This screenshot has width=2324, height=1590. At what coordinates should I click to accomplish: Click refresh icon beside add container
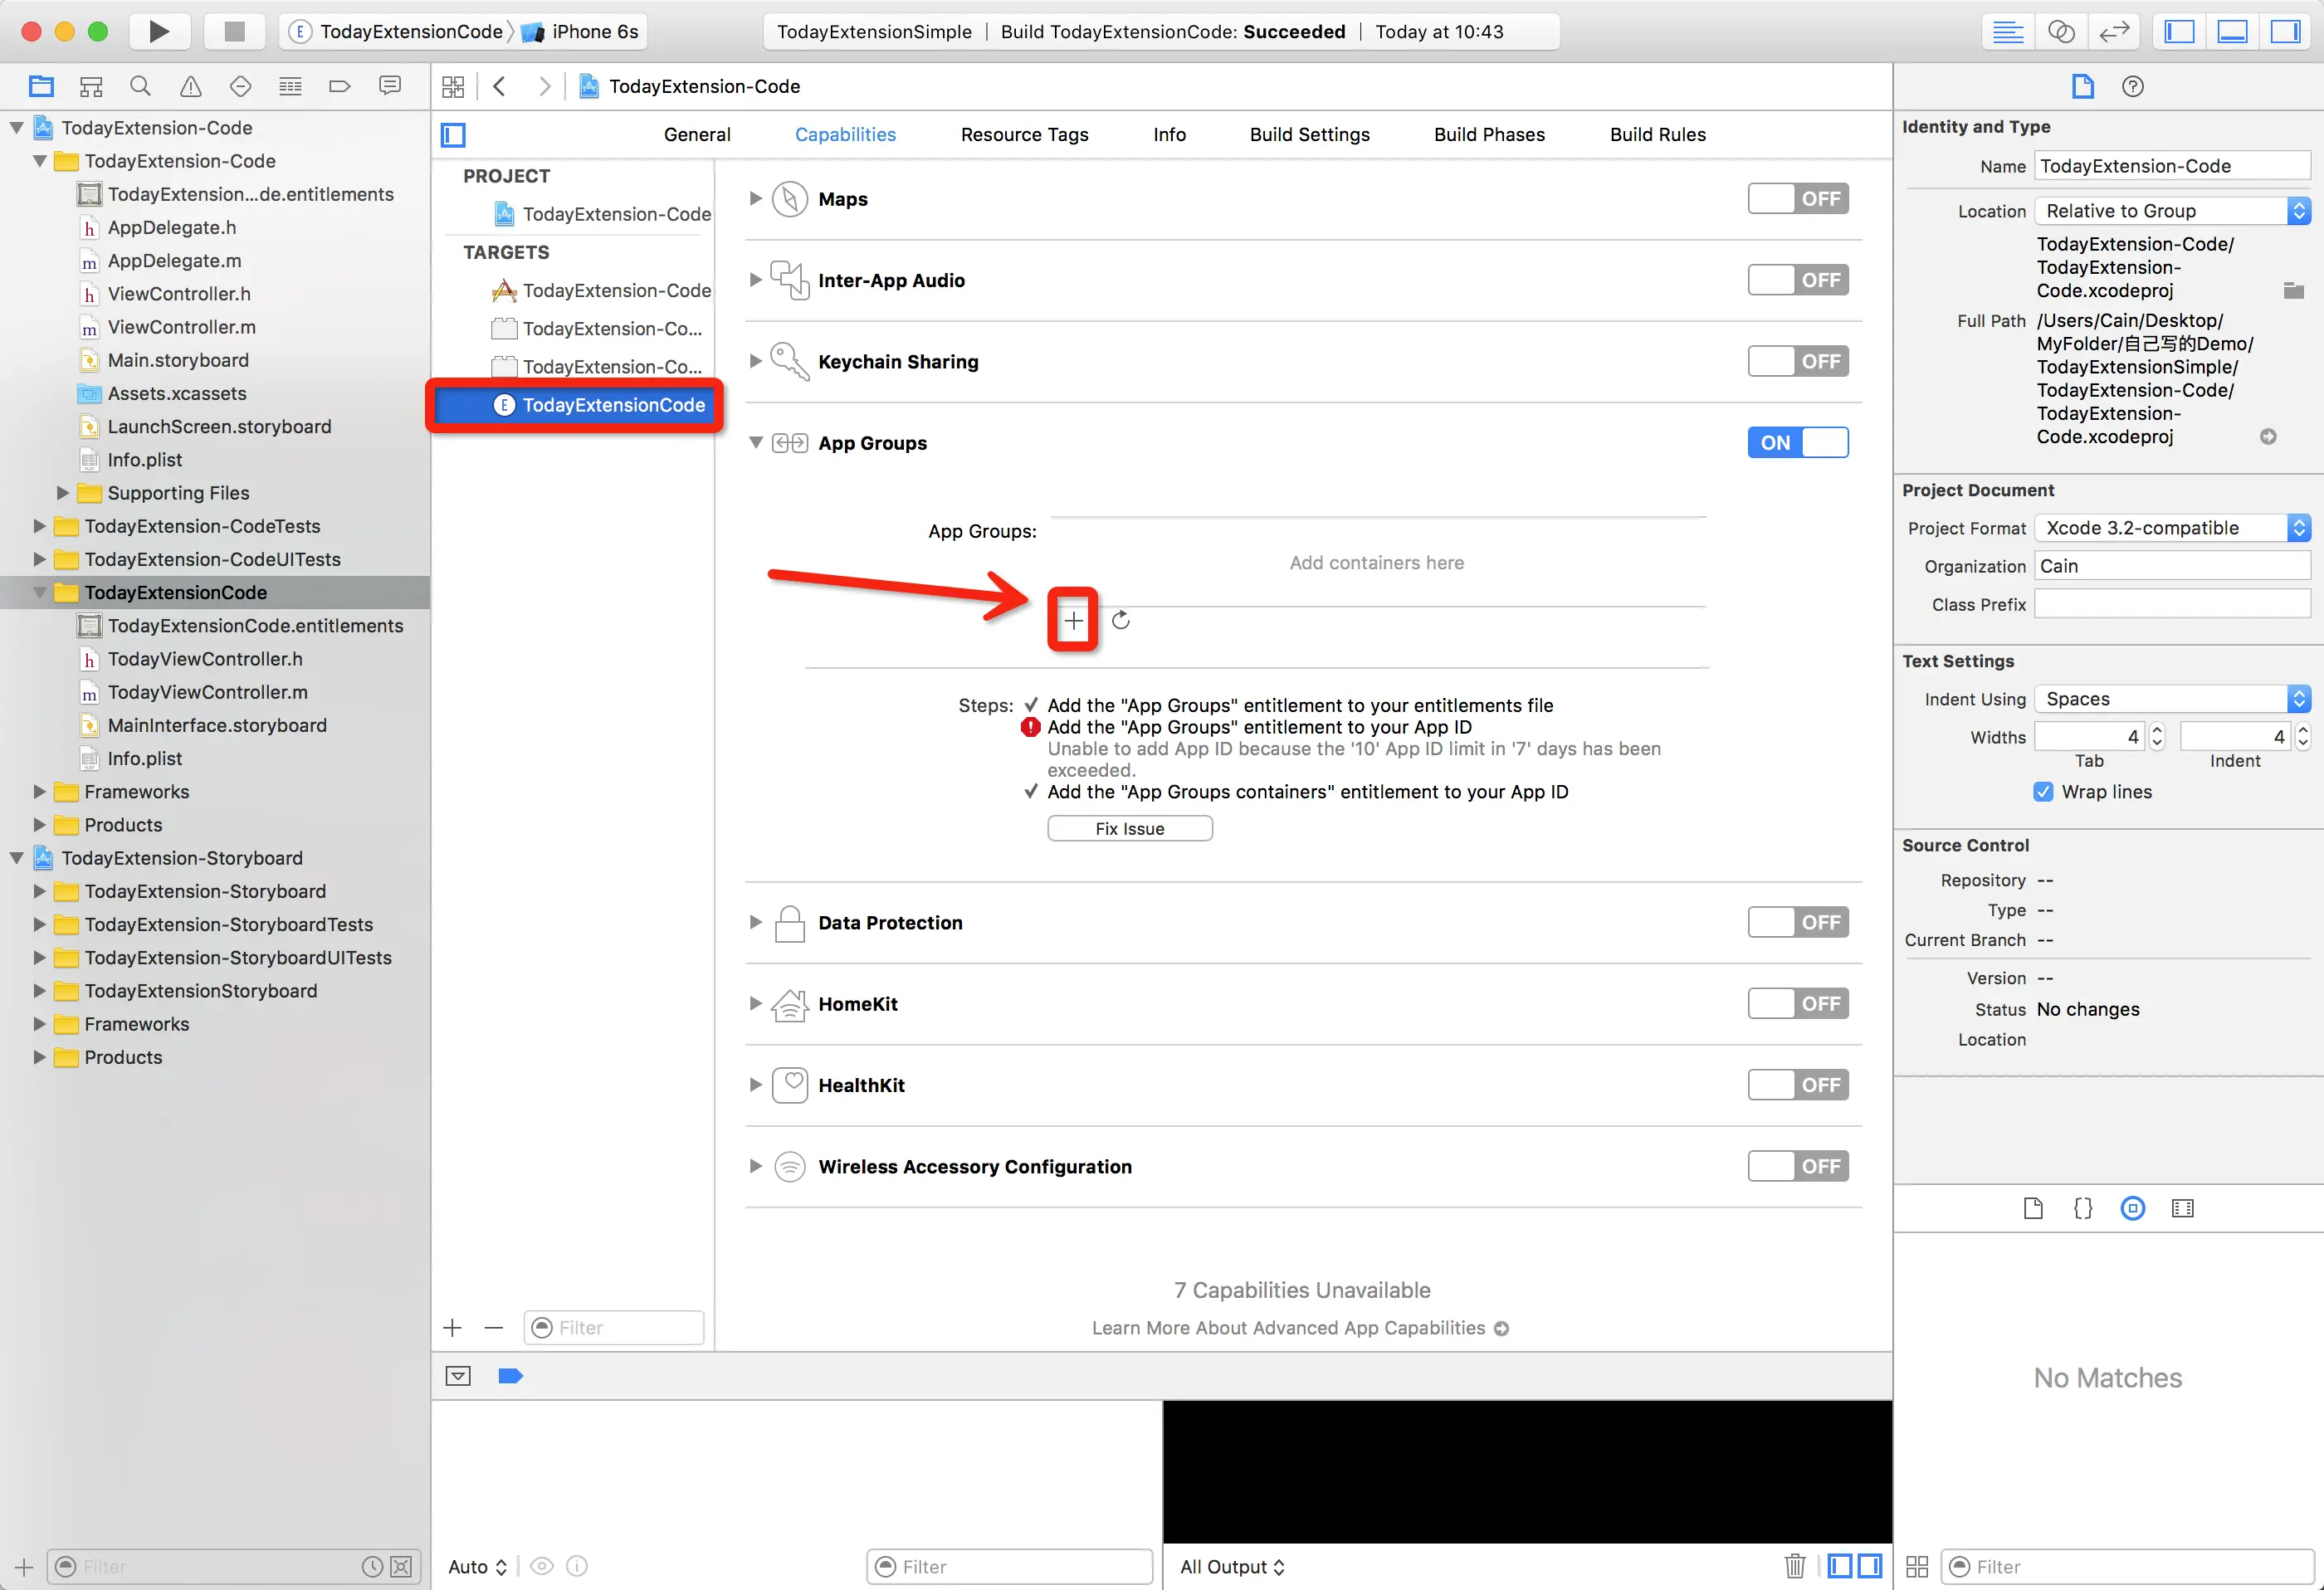pyautogui.click(x=1120, y=621)
